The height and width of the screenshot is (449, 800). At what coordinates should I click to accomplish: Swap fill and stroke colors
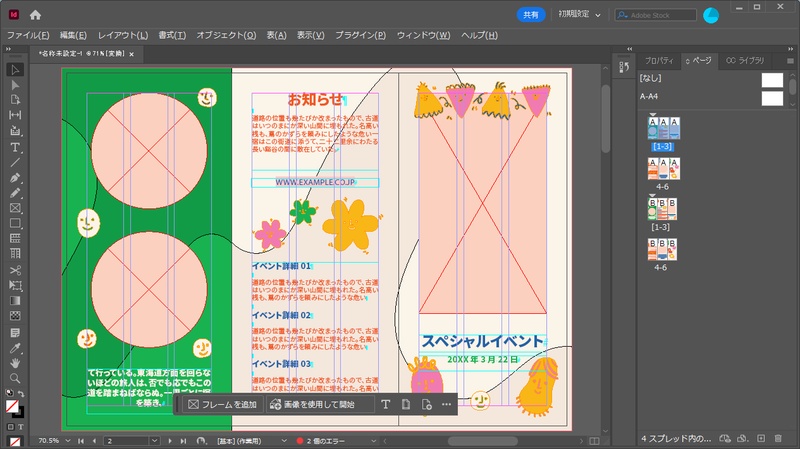21,394
